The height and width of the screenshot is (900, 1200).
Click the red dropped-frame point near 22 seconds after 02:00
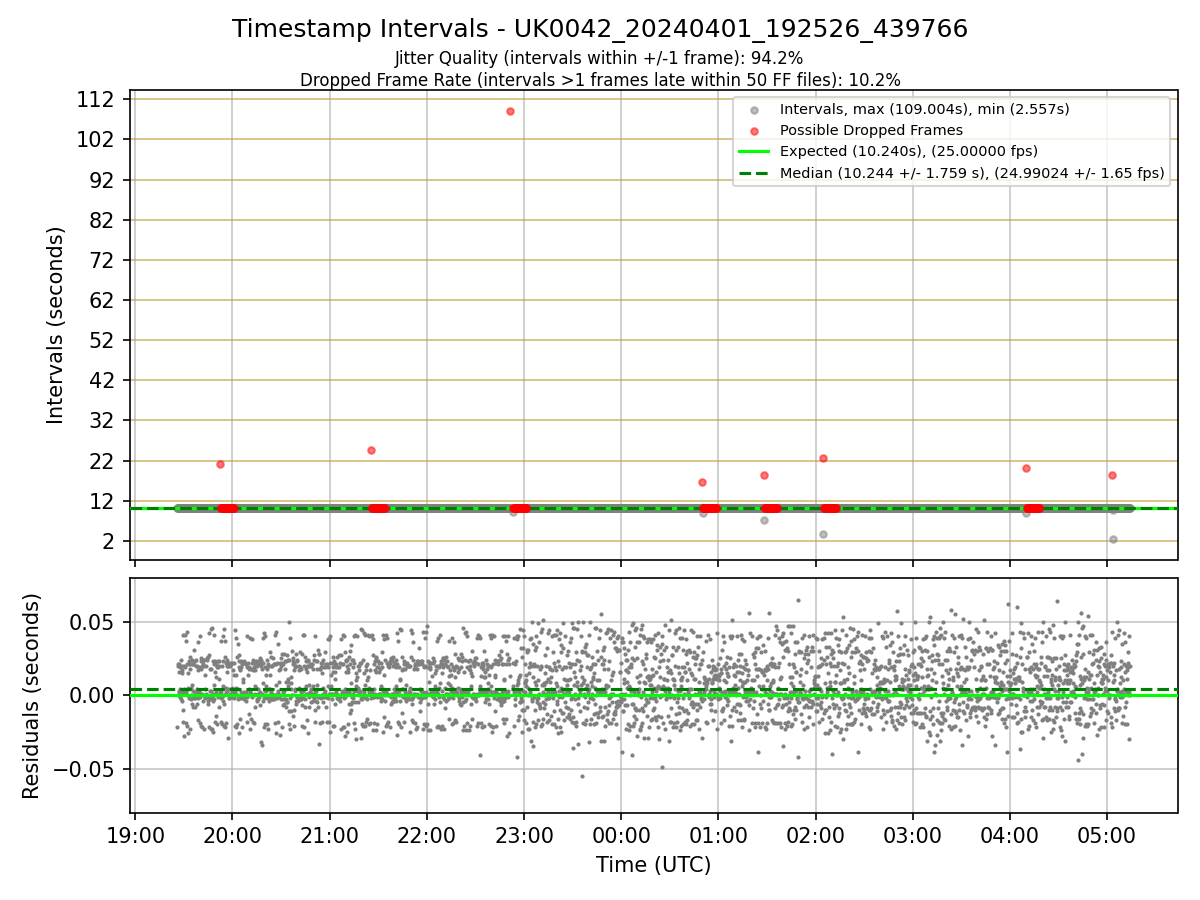823,458
